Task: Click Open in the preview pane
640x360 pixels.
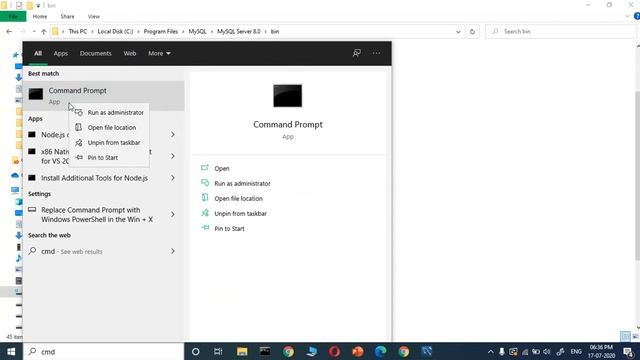Action: [222, 168]
